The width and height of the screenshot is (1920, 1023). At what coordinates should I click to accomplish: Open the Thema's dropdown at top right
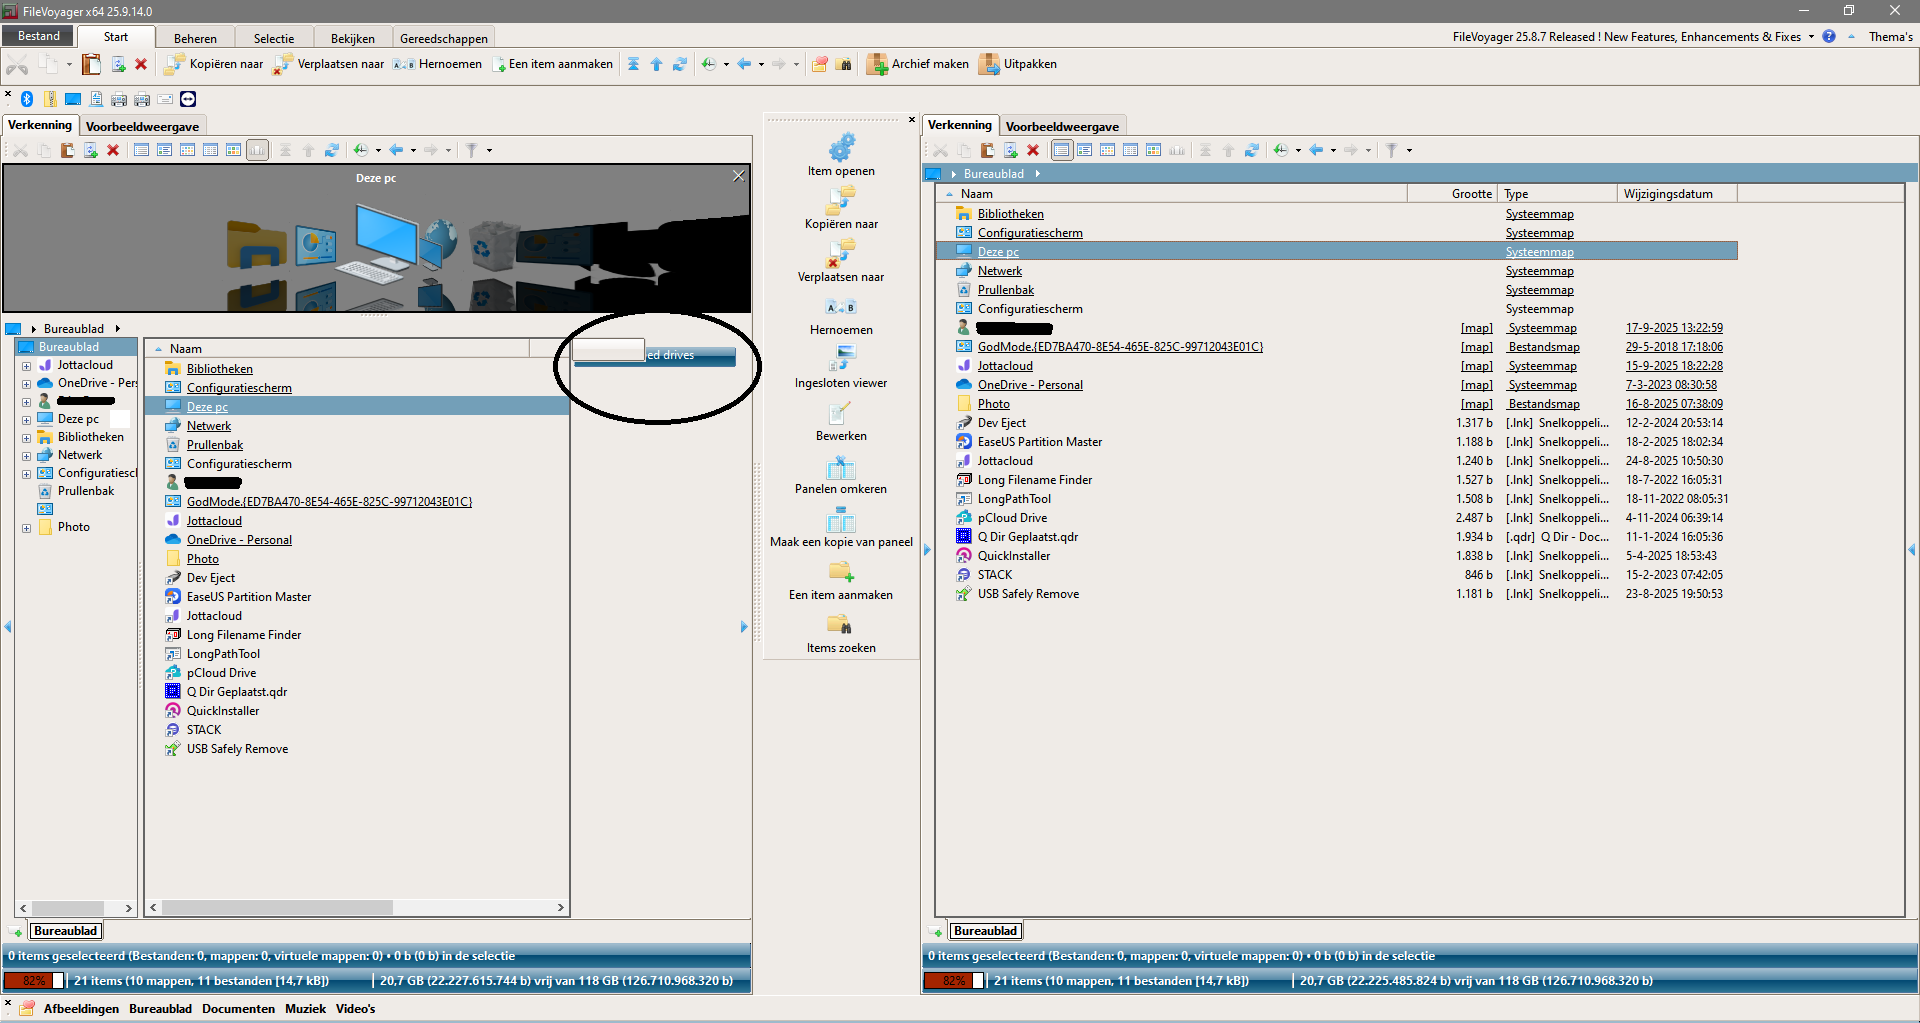point(1889,37)
